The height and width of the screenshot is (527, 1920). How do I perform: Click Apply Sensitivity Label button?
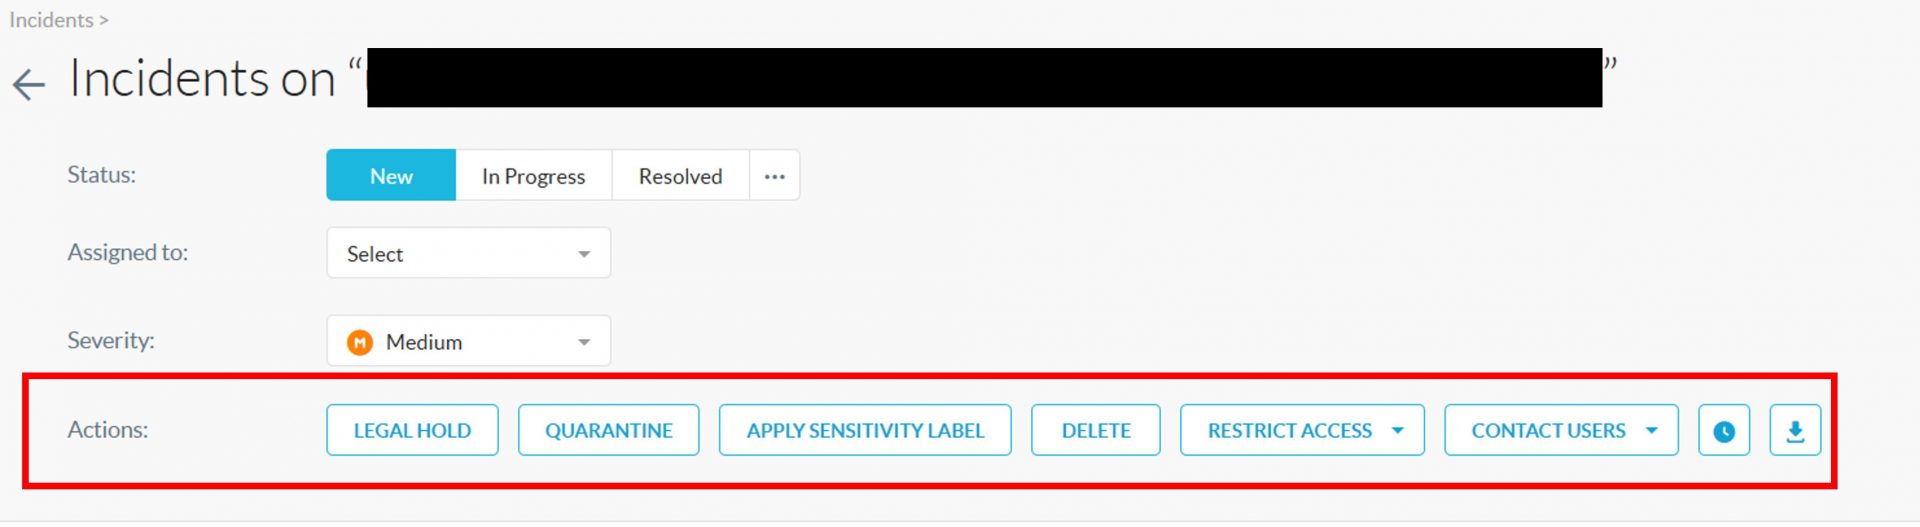click(x=865, y=431)
